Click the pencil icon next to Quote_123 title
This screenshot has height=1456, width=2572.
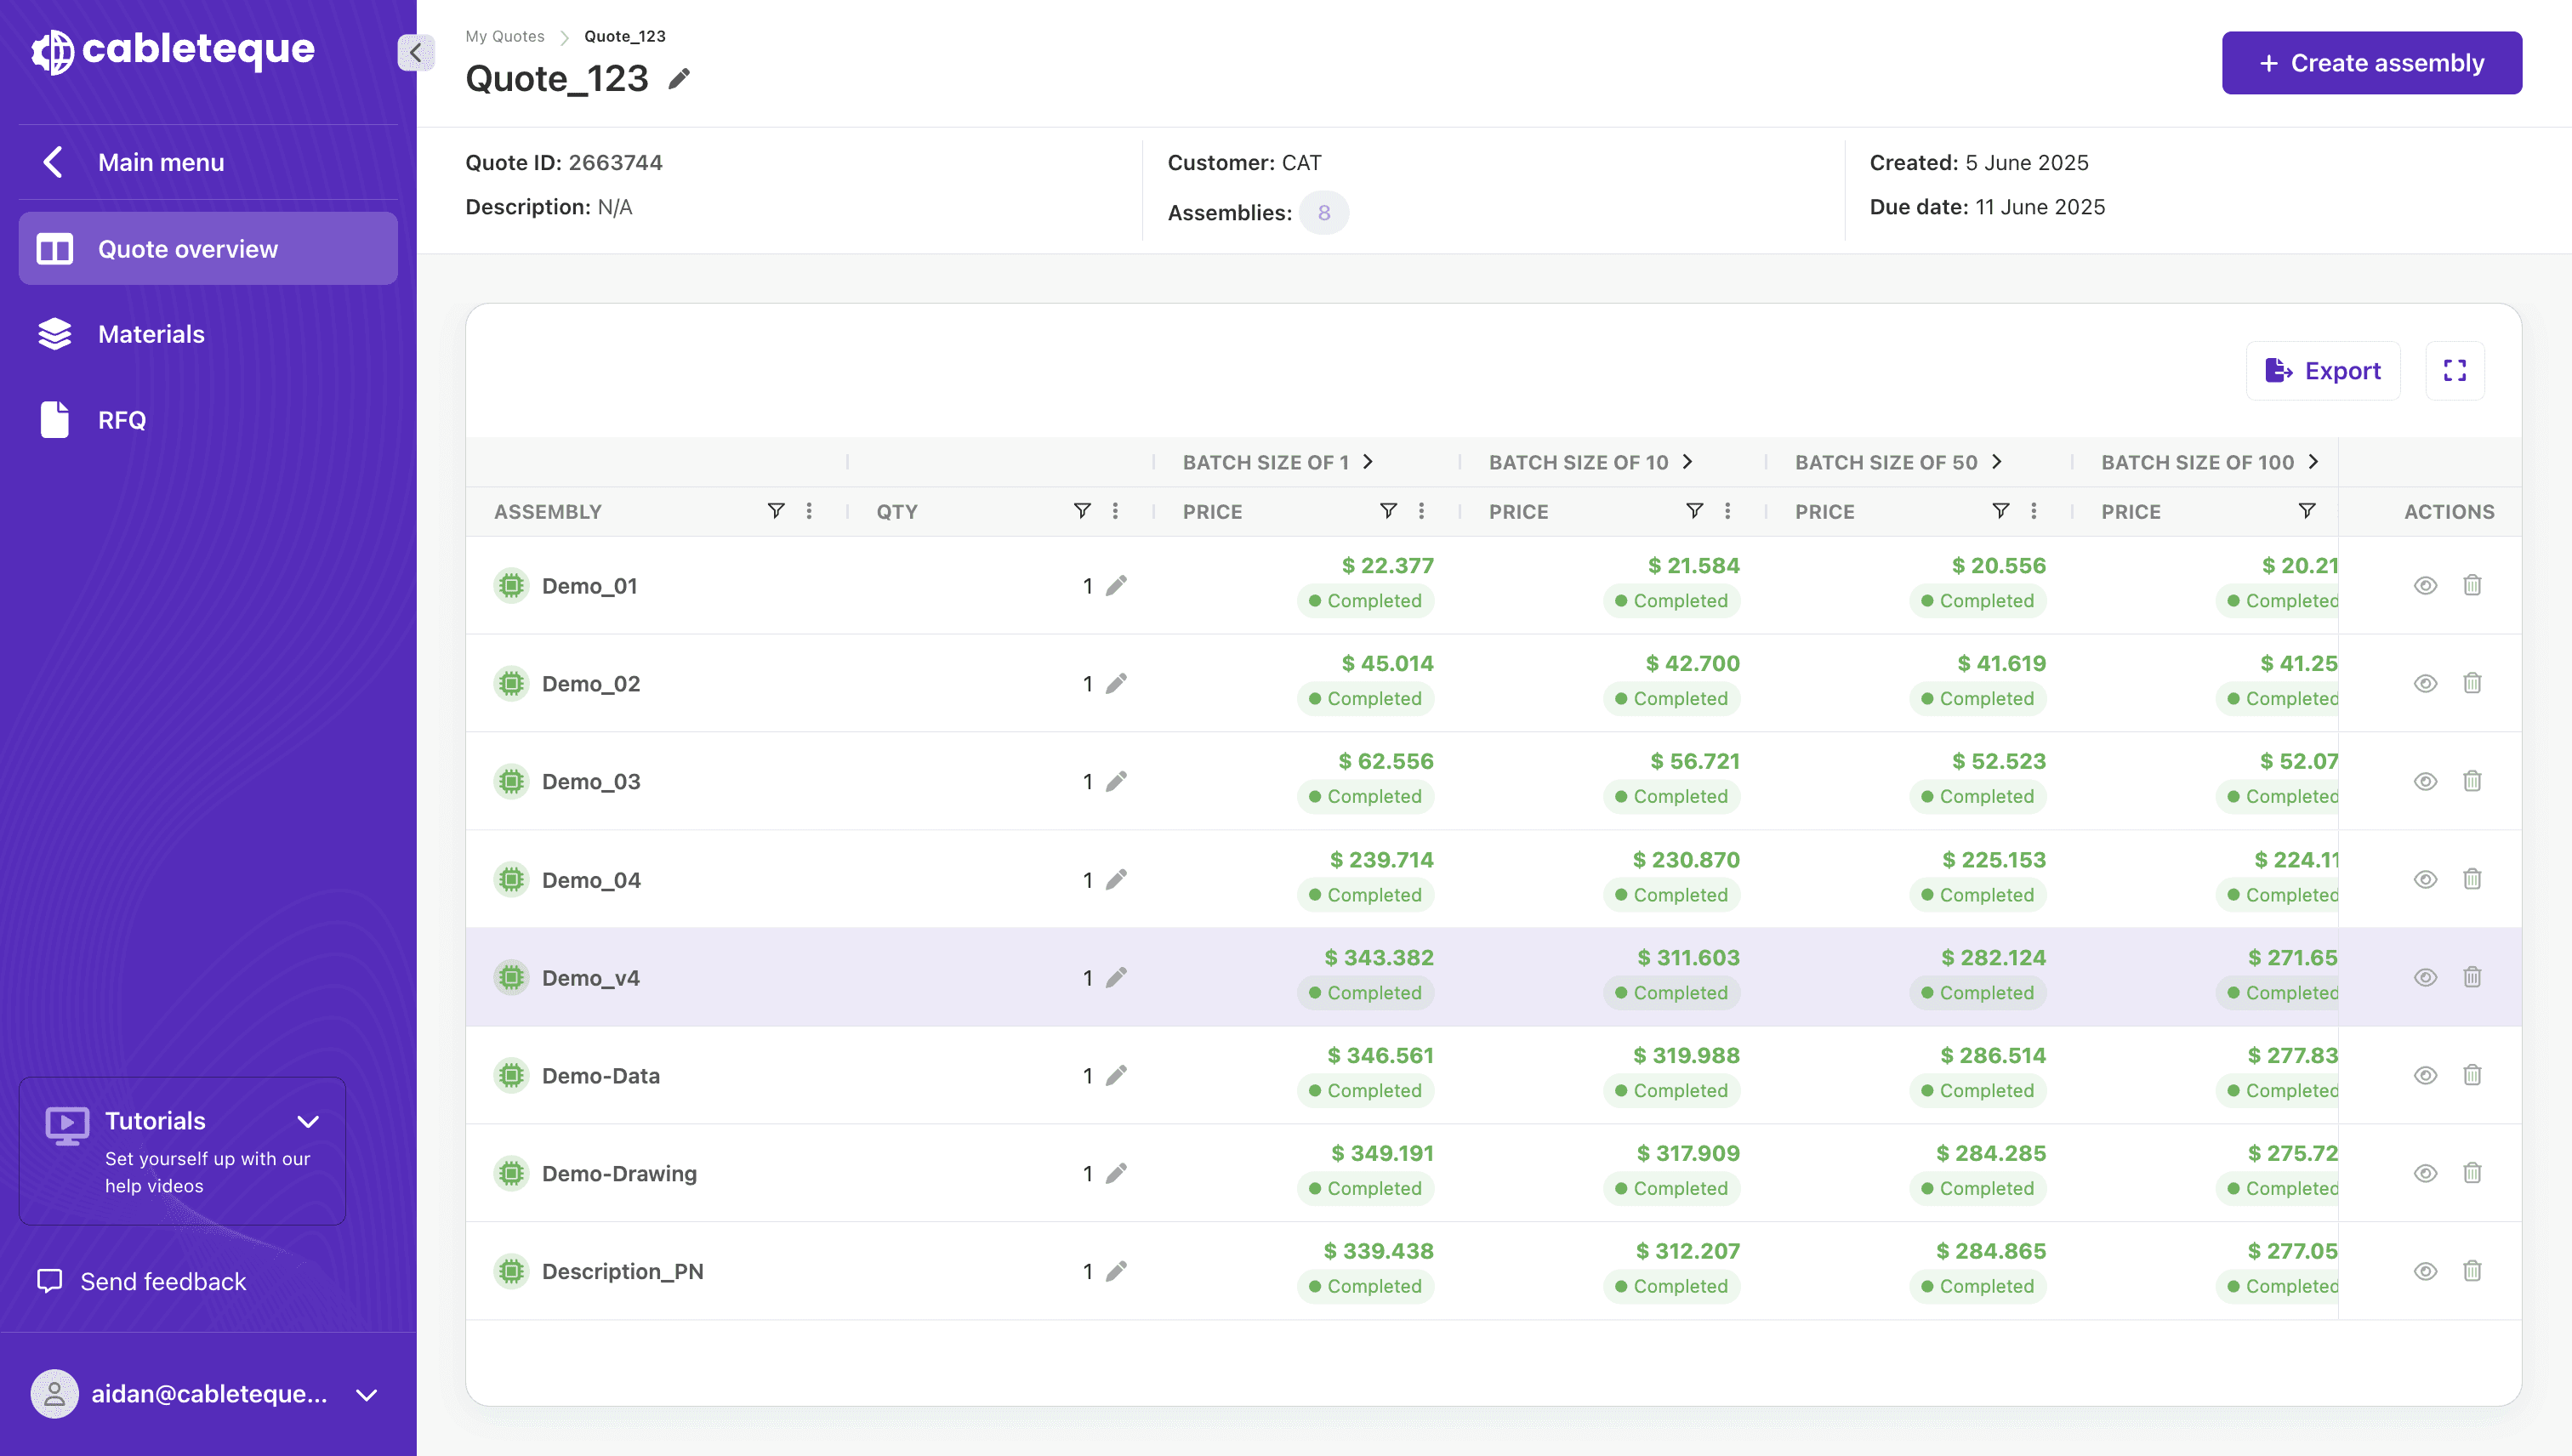tap(680, 78)
